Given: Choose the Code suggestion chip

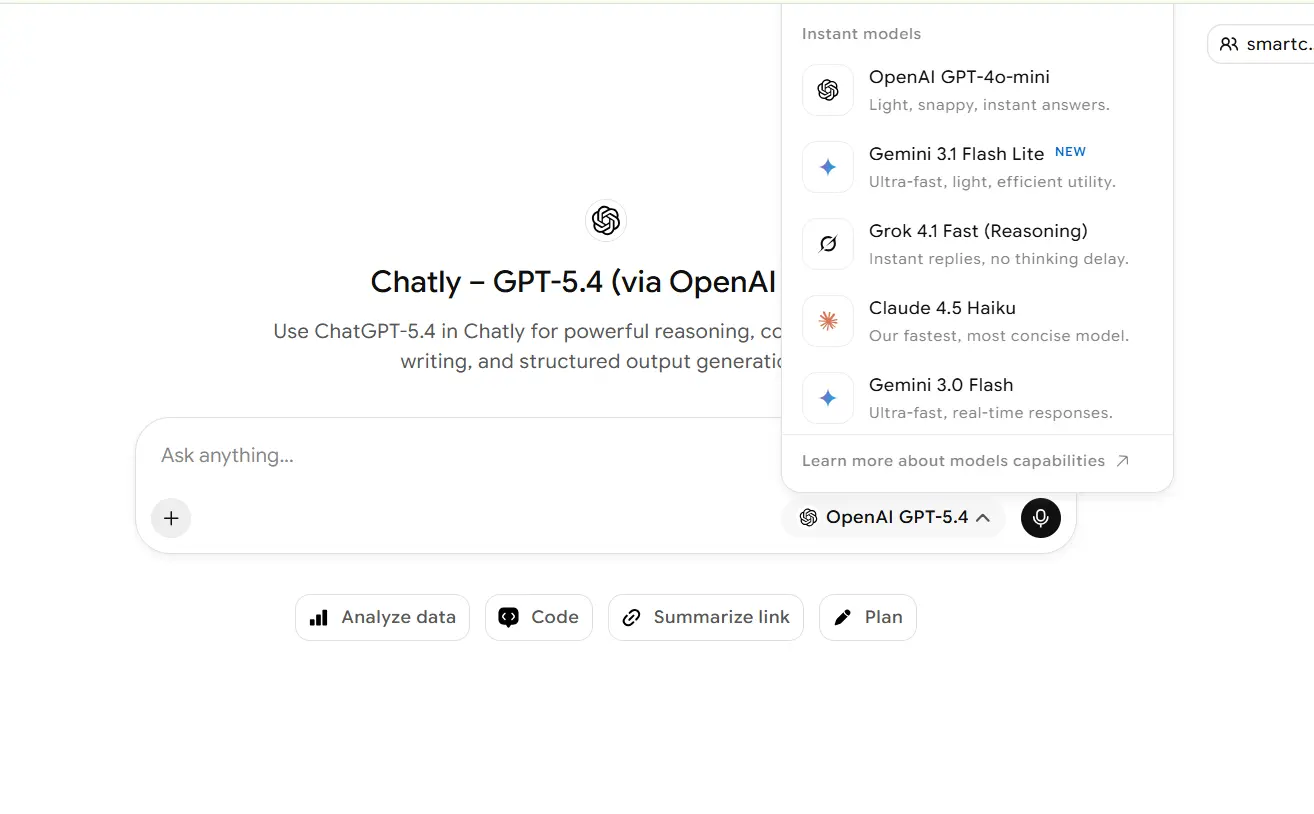Looking at the screenshot, I should (x=538, y=617).
